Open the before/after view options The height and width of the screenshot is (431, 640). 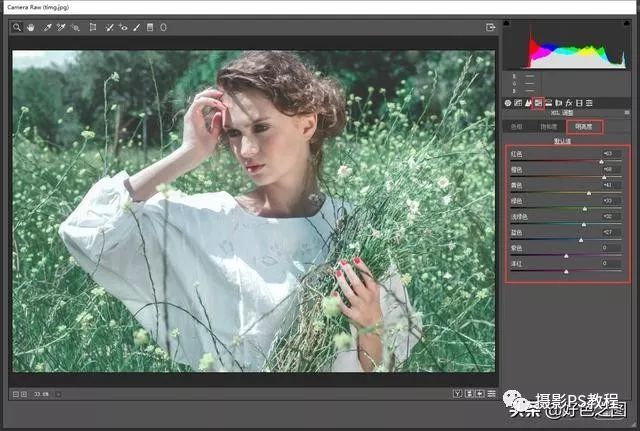(x=457, y=394)
